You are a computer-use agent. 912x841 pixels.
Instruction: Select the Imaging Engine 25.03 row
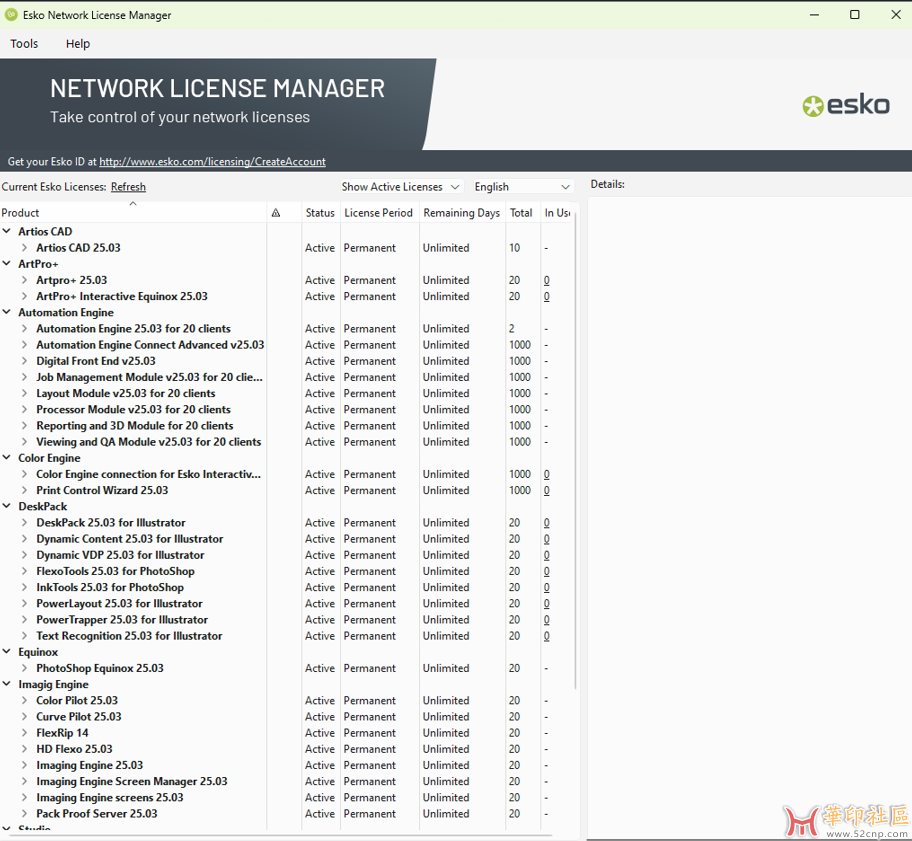[90, 765]
